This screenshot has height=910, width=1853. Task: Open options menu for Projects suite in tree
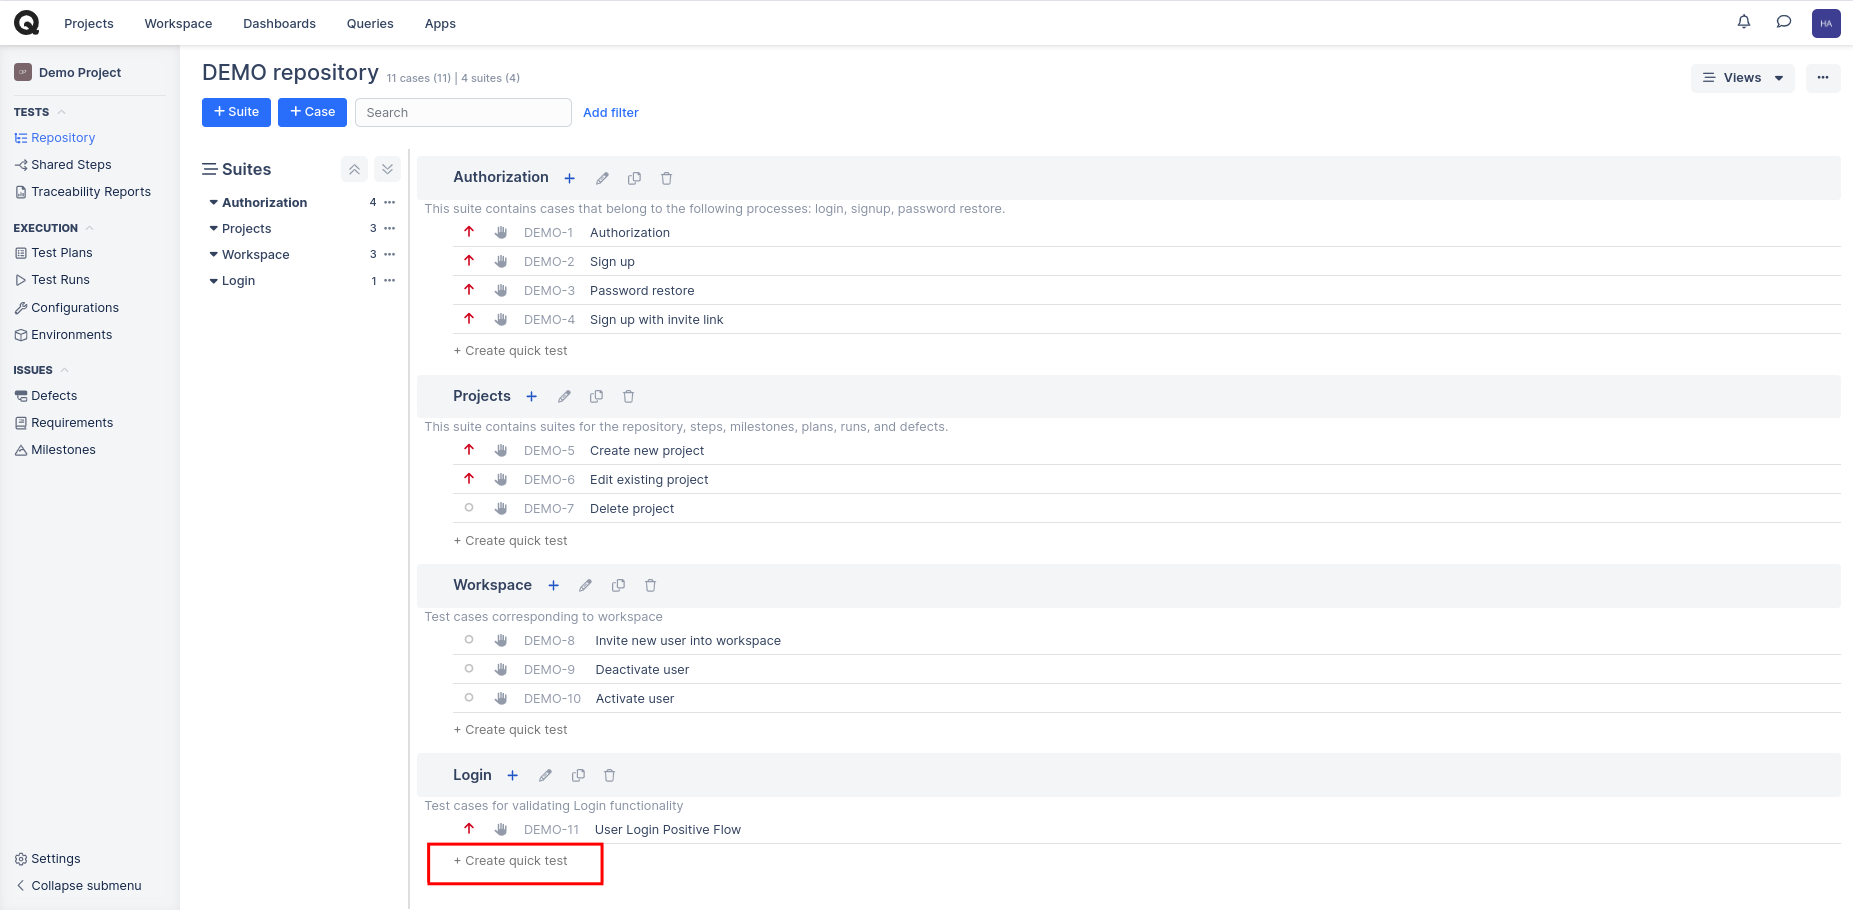tap(390, 229)
